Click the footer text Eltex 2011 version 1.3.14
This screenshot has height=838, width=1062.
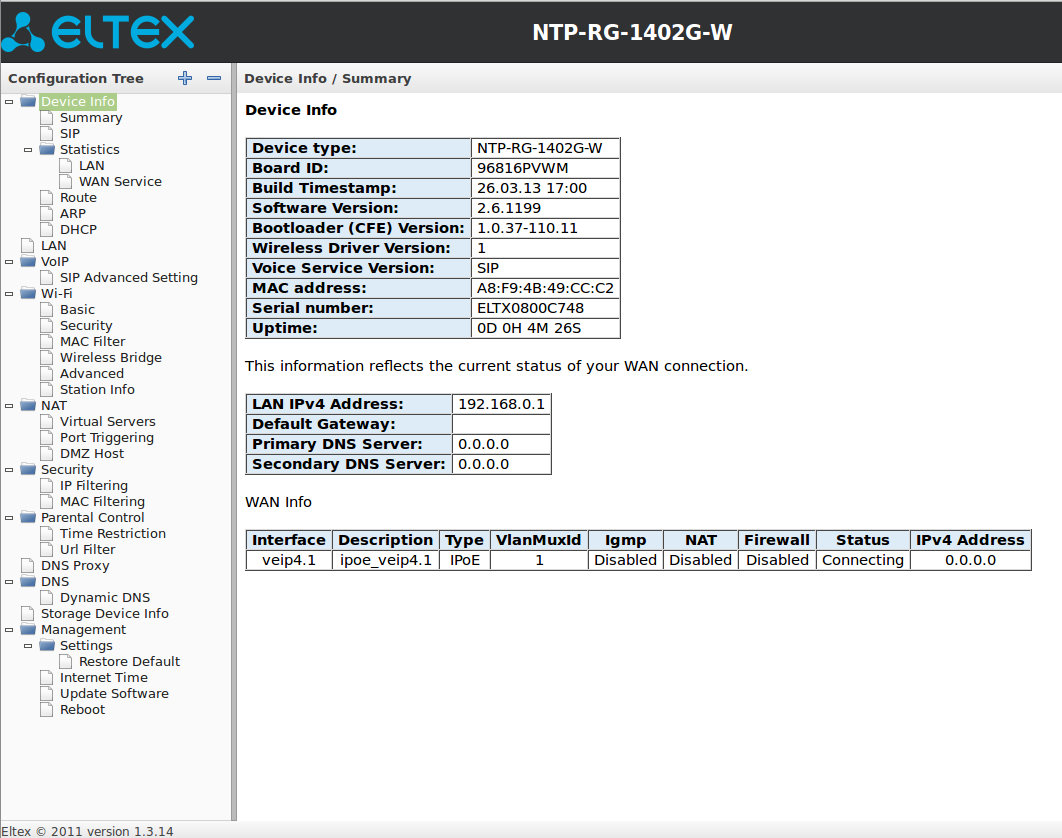tap(87, 831)
